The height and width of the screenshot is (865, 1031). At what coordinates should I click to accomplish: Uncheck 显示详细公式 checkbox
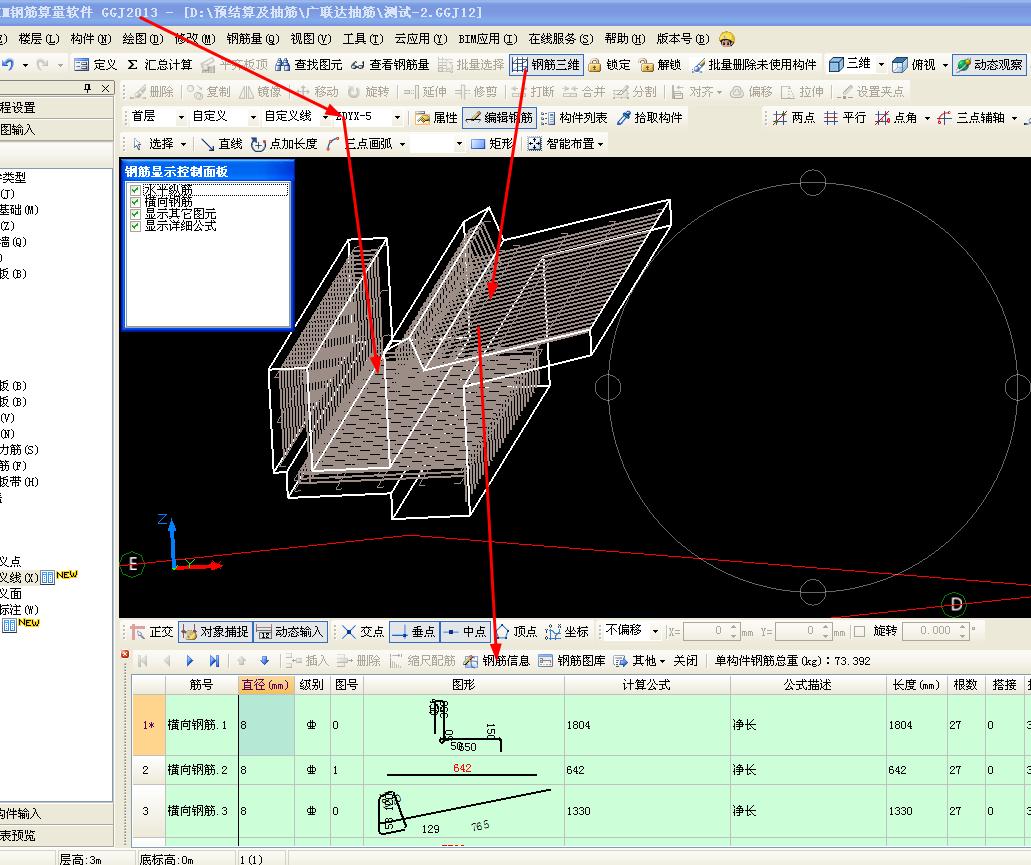click(x=135, y=225)
